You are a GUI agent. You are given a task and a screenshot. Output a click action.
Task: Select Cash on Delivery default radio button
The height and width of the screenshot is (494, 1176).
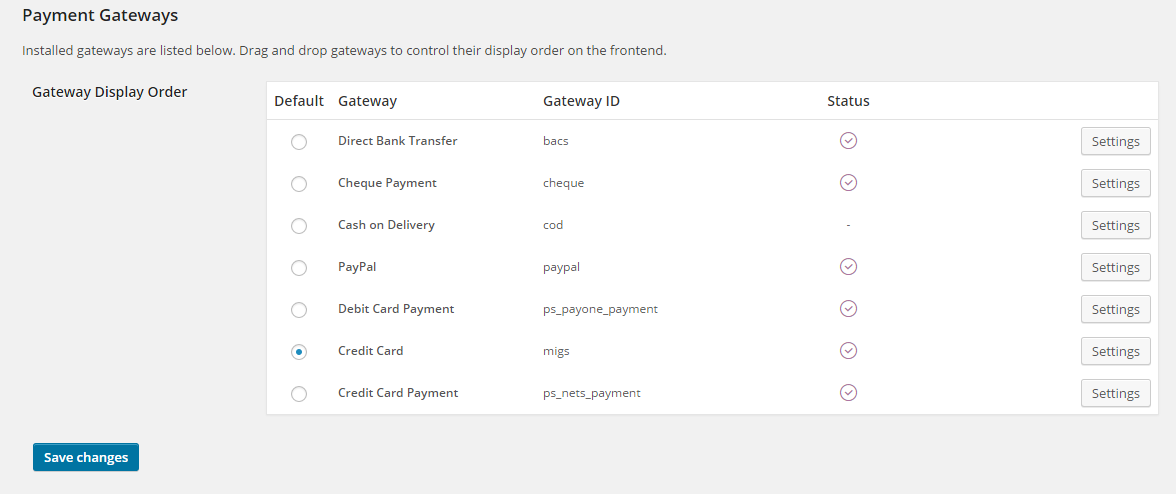(299, 226)
